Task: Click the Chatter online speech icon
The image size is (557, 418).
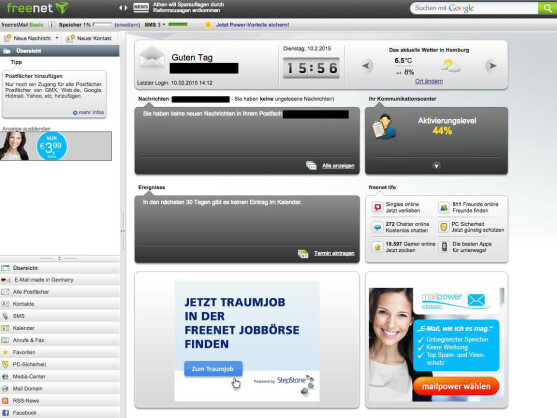Action: click(x=378, y=227)
